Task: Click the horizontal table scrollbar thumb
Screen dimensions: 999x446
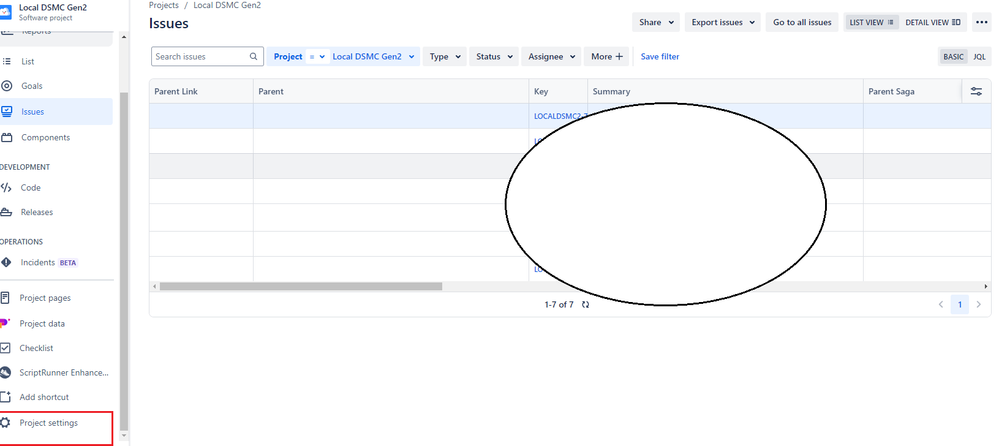Action: coord(301,287)
